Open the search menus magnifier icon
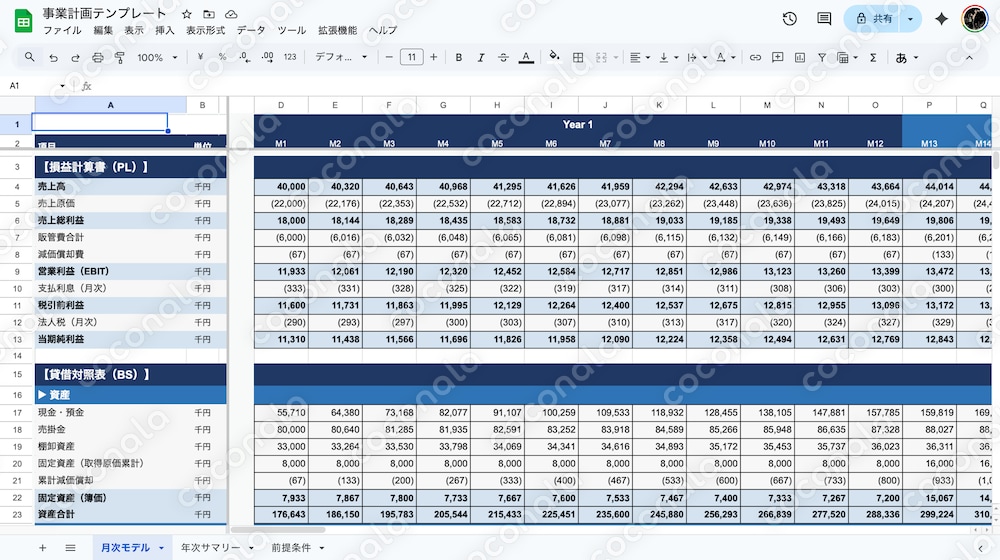 coord(29,57)
